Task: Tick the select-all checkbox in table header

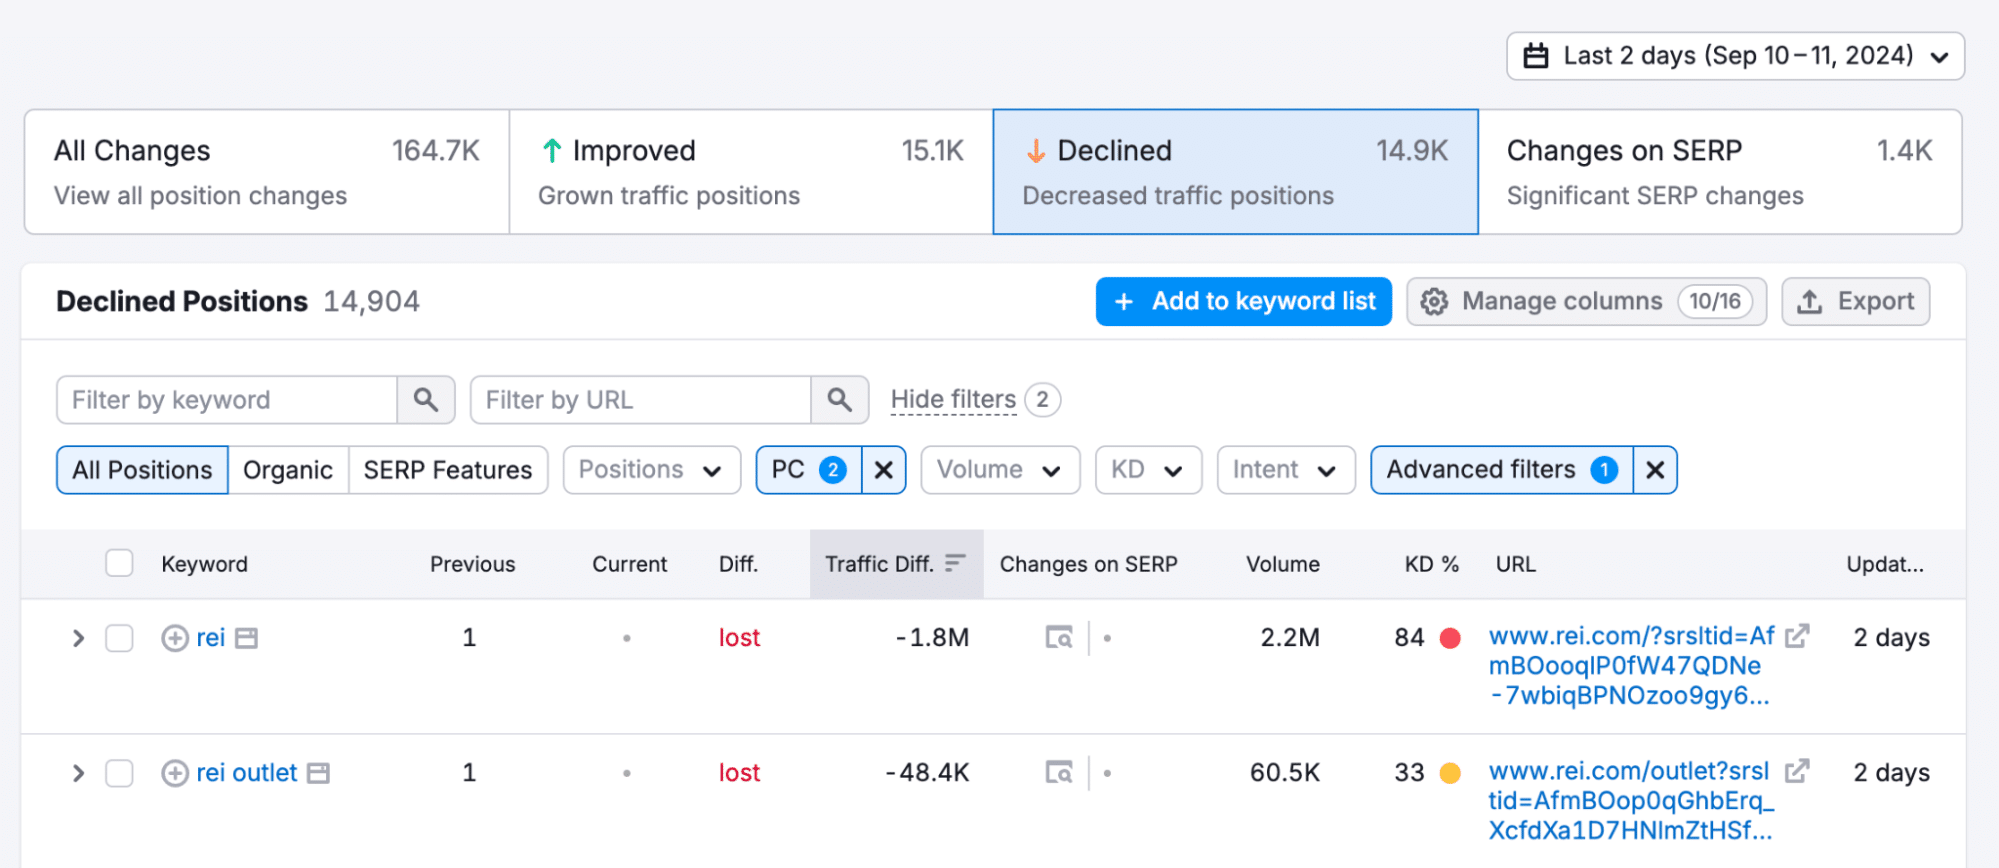Action: [119, 564]
